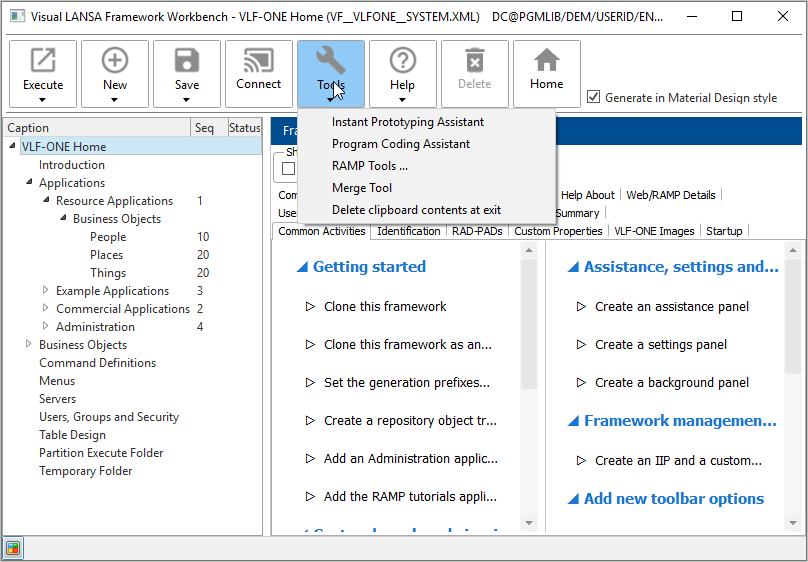
Task: Open Clone this framework as an... activity
Action: (408, 345)
